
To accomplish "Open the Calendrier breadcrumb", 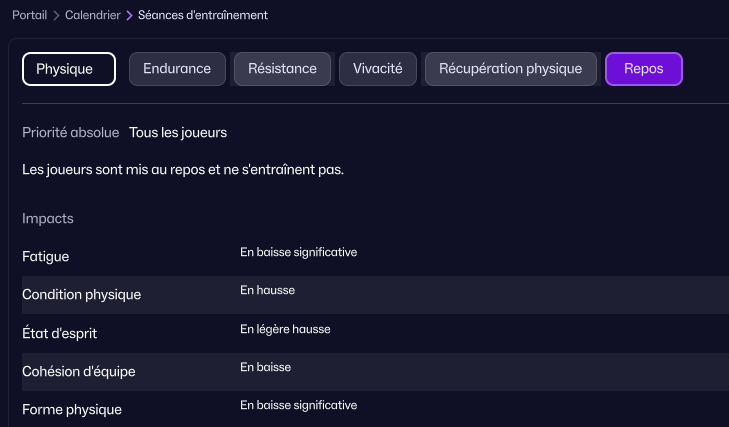I will coord(92,16).
